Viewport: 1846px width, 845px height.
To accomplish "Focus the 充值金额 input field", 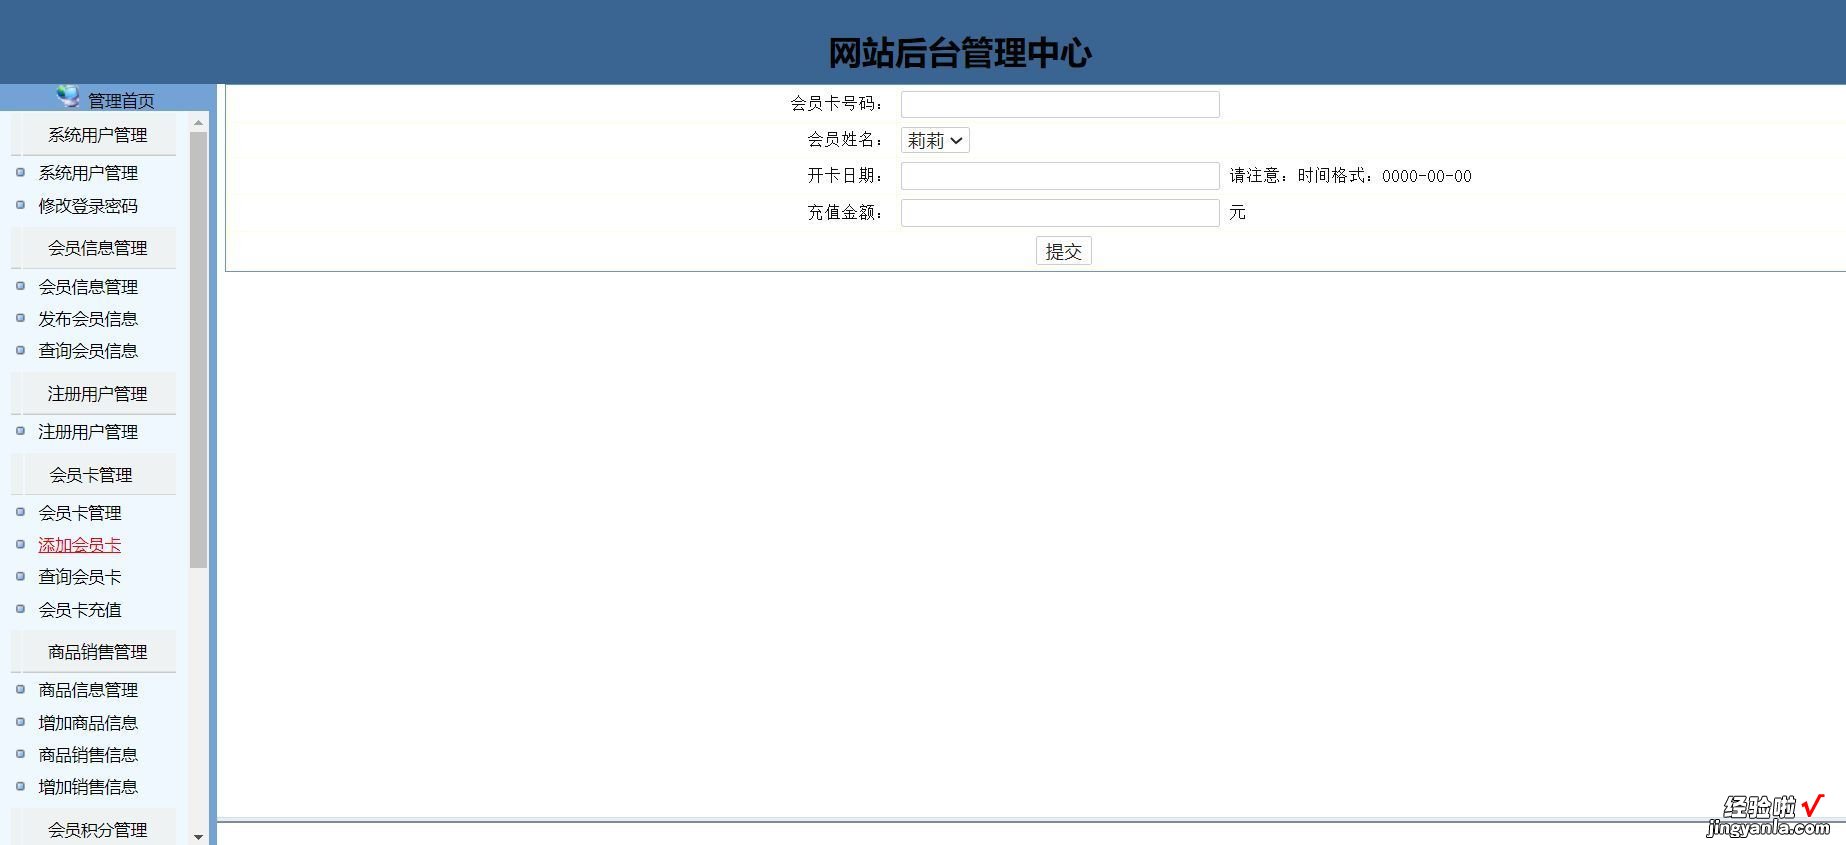I will (x=1060, y=213).
